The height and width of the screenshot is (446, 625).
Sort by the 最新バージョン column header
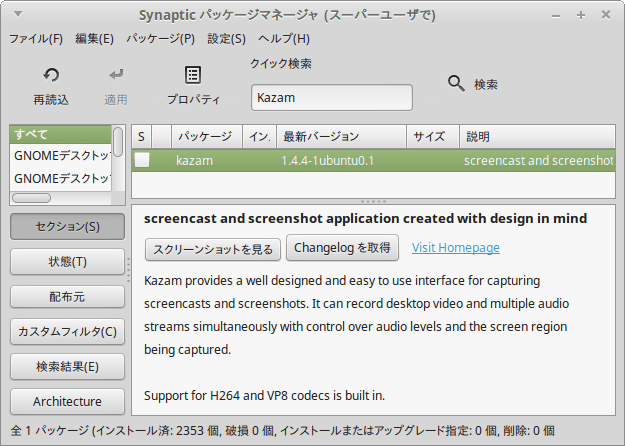coord(342,137)
